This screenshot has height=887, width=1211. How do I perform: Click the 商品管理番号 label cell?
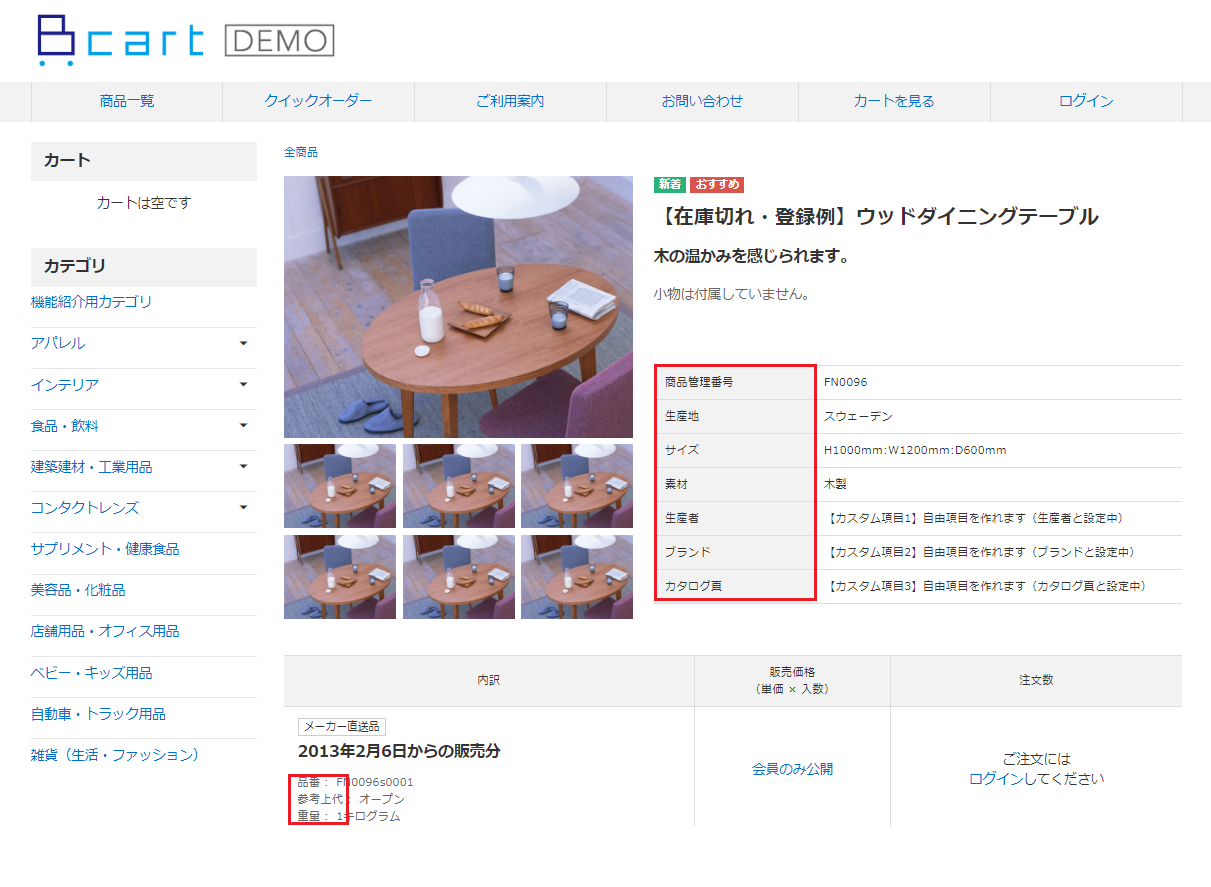pos(735,382)
